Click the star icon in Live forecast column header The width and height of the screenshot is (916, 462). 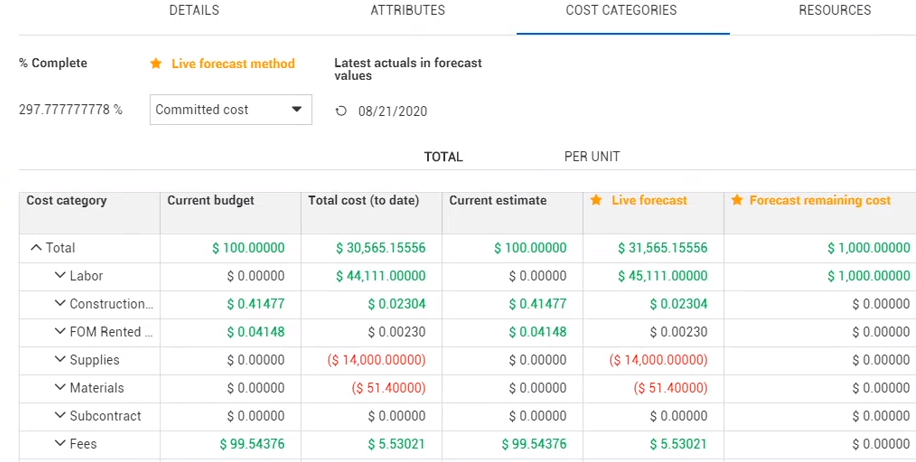596,201
